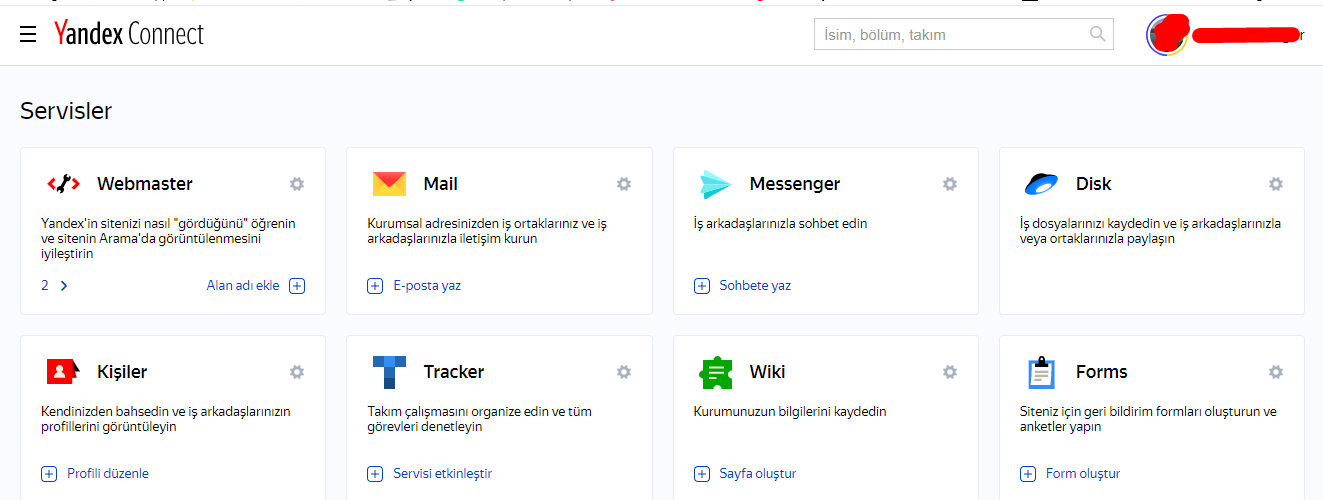Click the Mail envelope icon
This screenshot has height=500, width=1323.
[389, 184]
